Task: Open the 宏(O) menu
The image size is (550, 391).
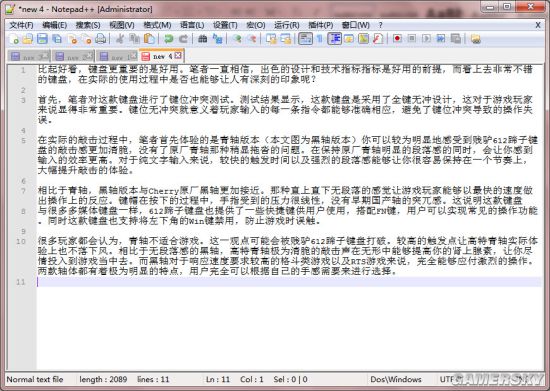Action: point(255,25)
